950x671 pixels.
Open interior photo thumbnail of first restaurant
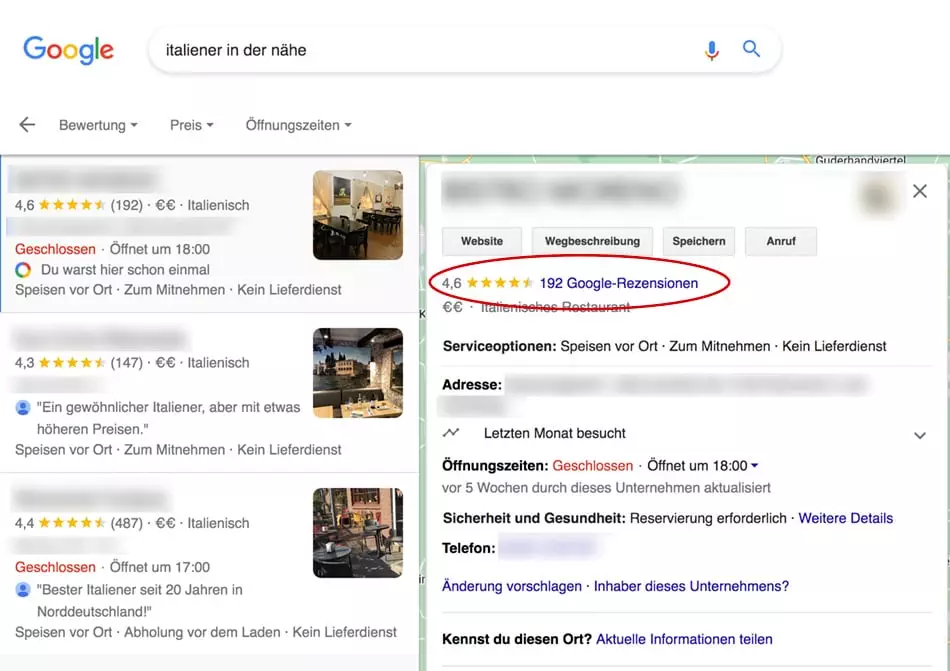[357, 215]
